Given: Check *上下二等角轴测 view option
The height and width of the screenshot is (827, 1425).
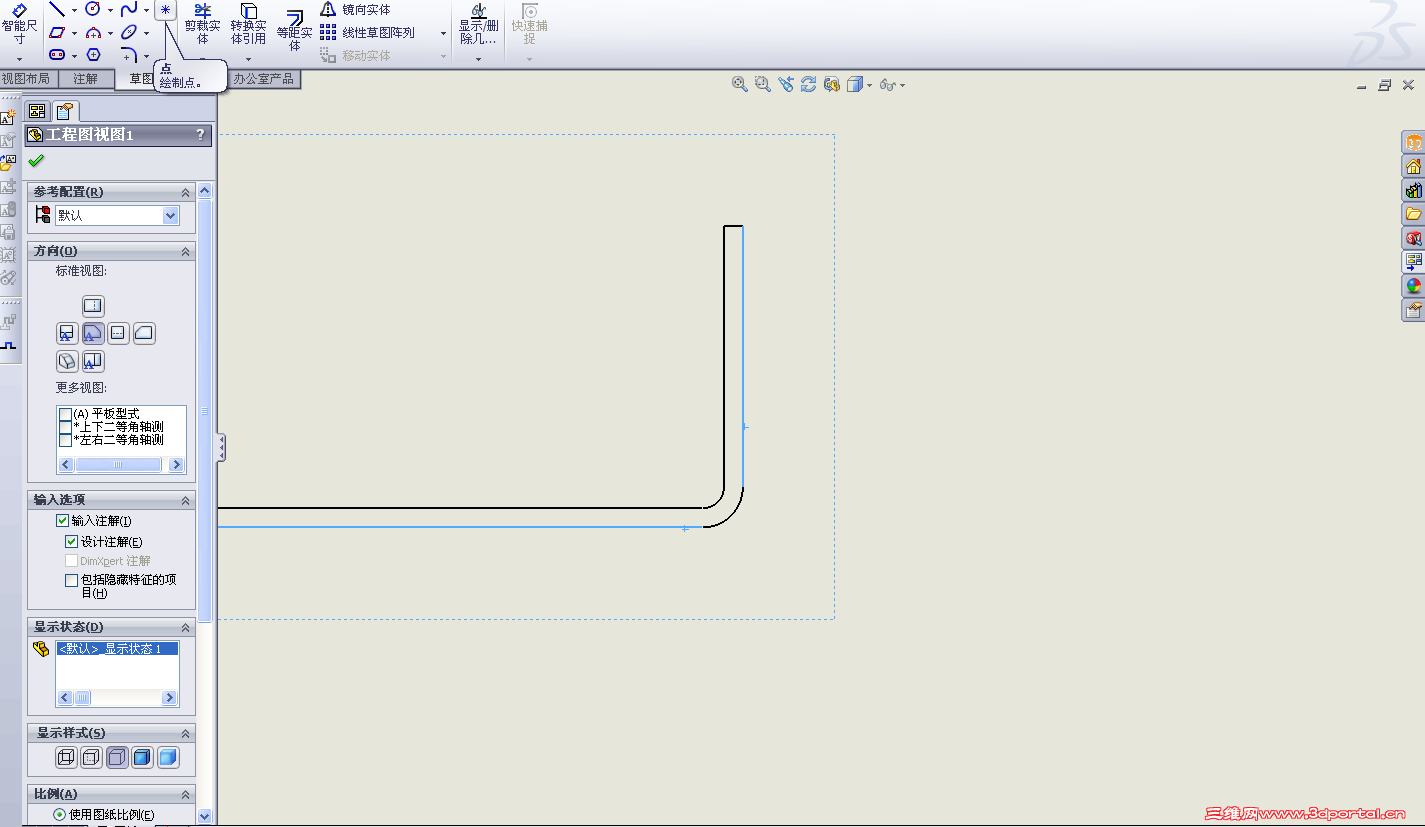Looking at the screenshot, I should (66, 427).
